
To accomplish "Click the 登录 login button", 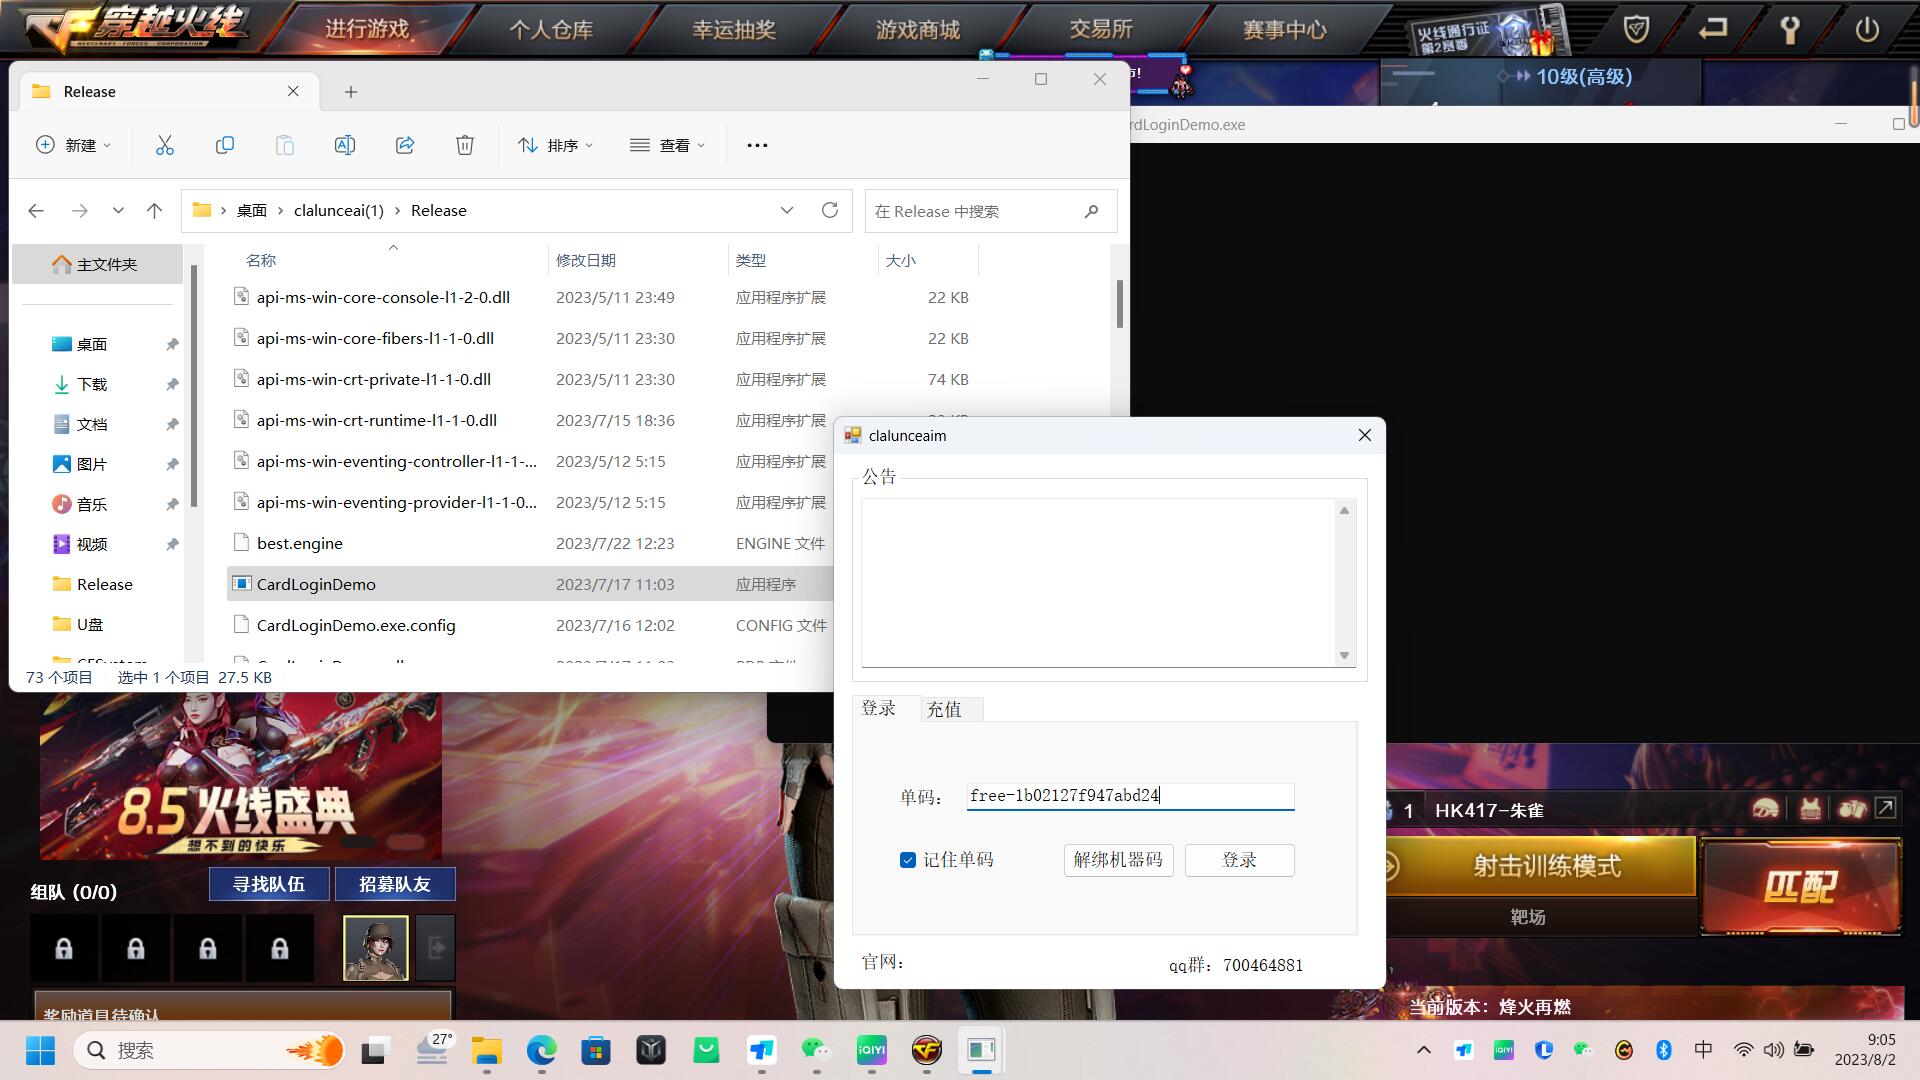I will tap(1240, 860).
